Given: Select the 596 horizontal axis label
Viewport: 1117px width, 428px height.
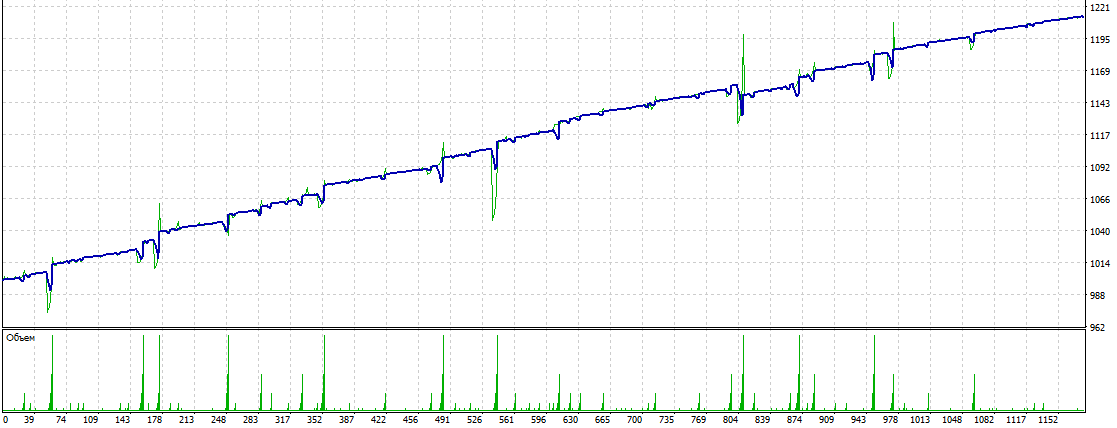Looking at the screenshot, I should (539, 420).
